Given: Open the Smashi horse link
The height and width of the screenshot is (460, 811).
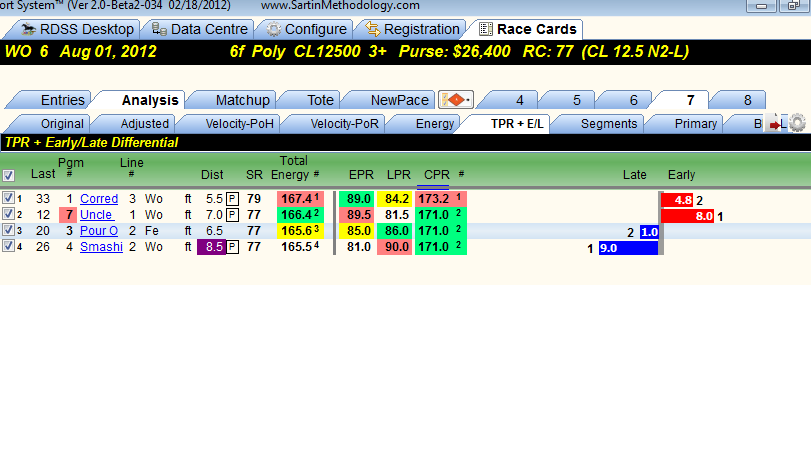Looking at the screenshot, I should [101, 247].
